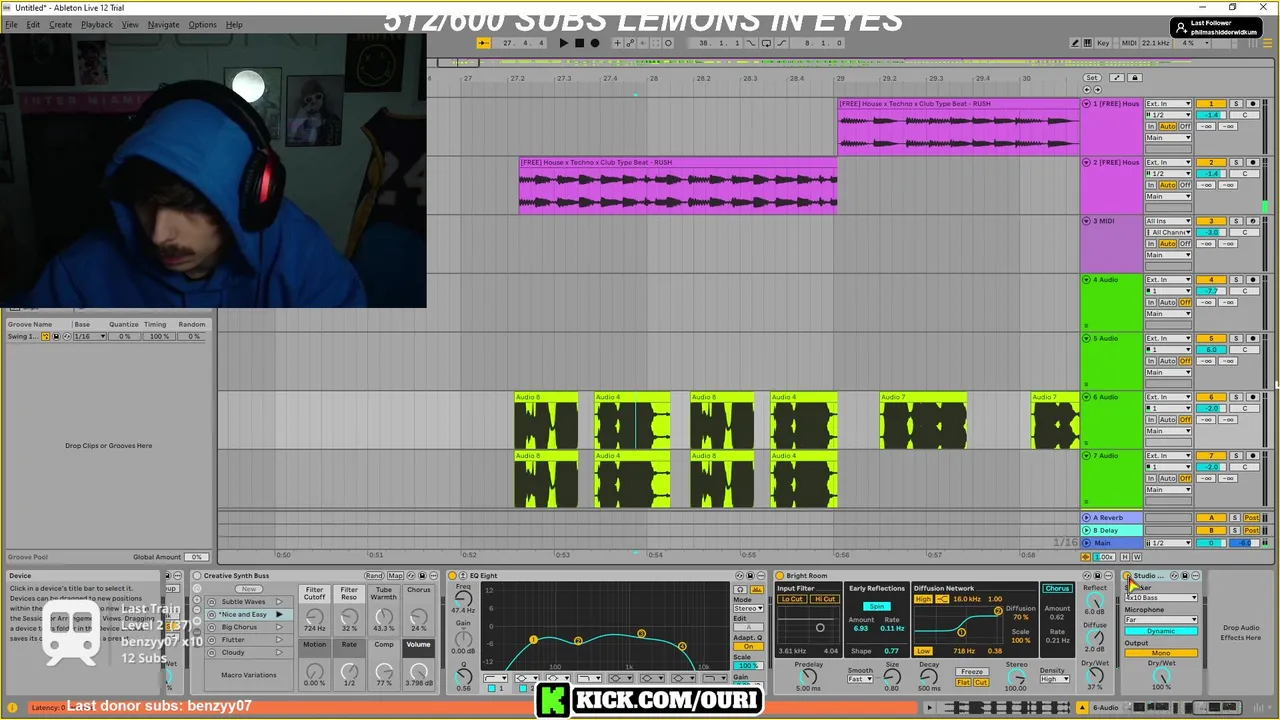Open the Edit menu
The width and height of the screenshot is (1280, 720).
tap(33, 24)
